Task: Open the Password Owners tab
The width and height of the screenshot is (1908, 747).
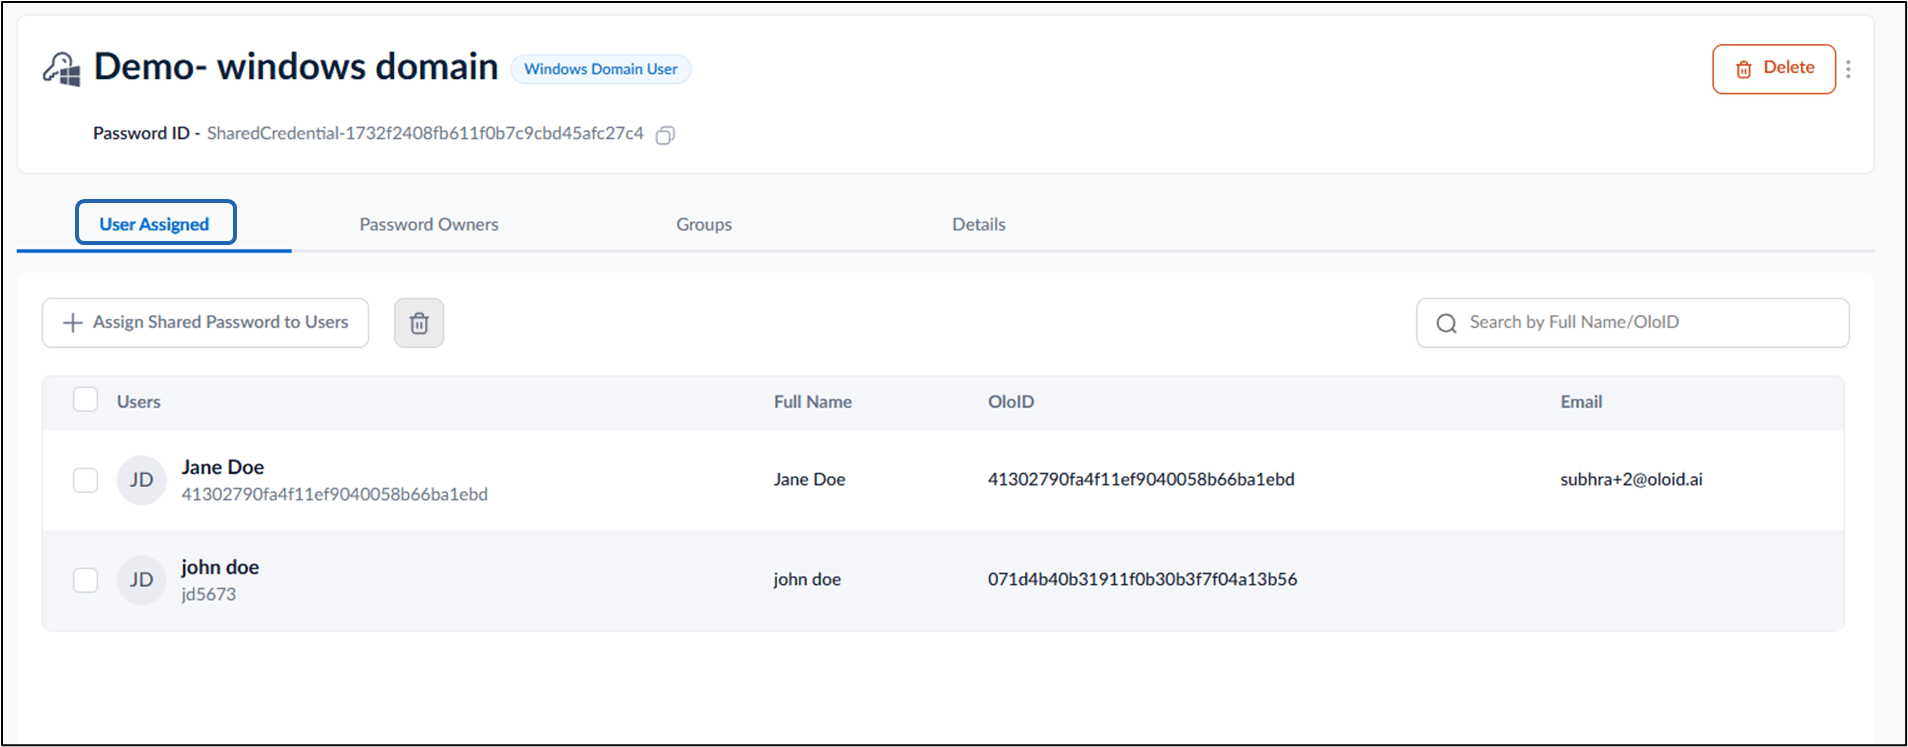Action: tap(429, 224)
